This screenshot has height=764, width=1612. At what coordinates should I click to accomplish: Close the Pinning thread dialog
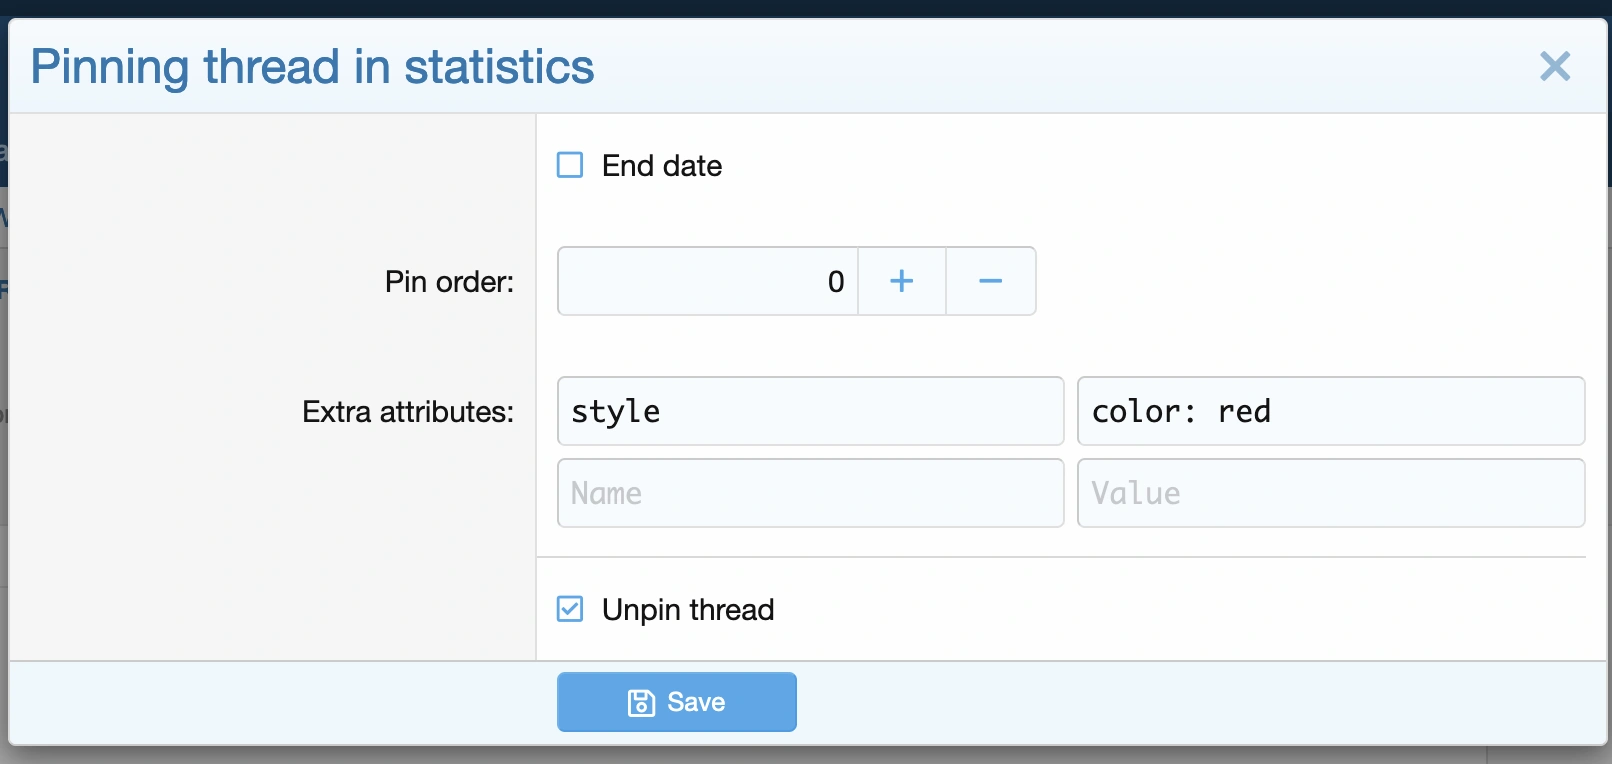coord(1554,67)
